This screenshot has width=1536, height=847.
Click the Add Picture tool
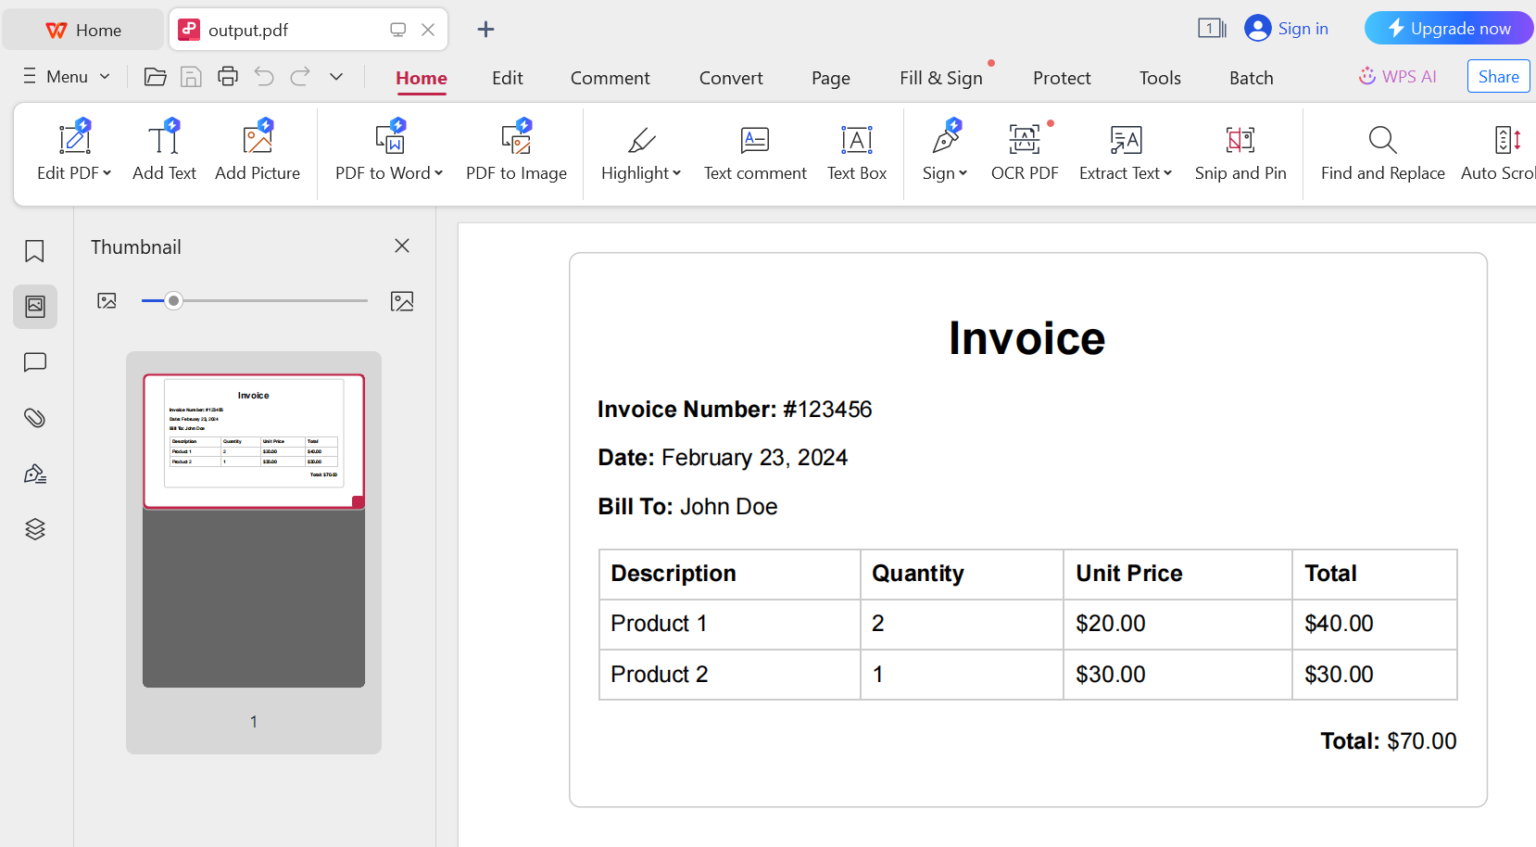click(257, 152)
